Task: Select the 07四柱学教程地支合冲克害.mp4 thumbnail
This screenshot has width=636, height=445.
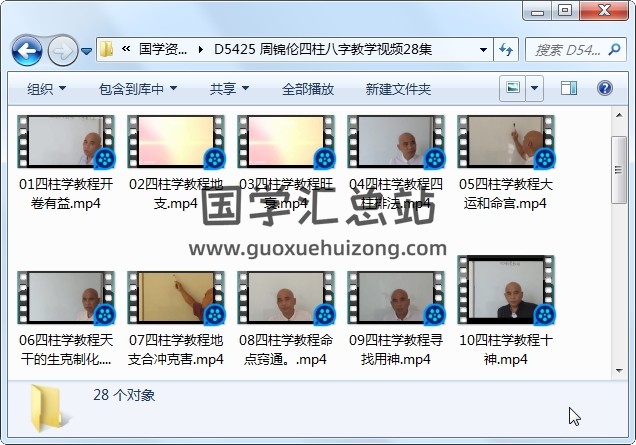Action: point(176,298)
